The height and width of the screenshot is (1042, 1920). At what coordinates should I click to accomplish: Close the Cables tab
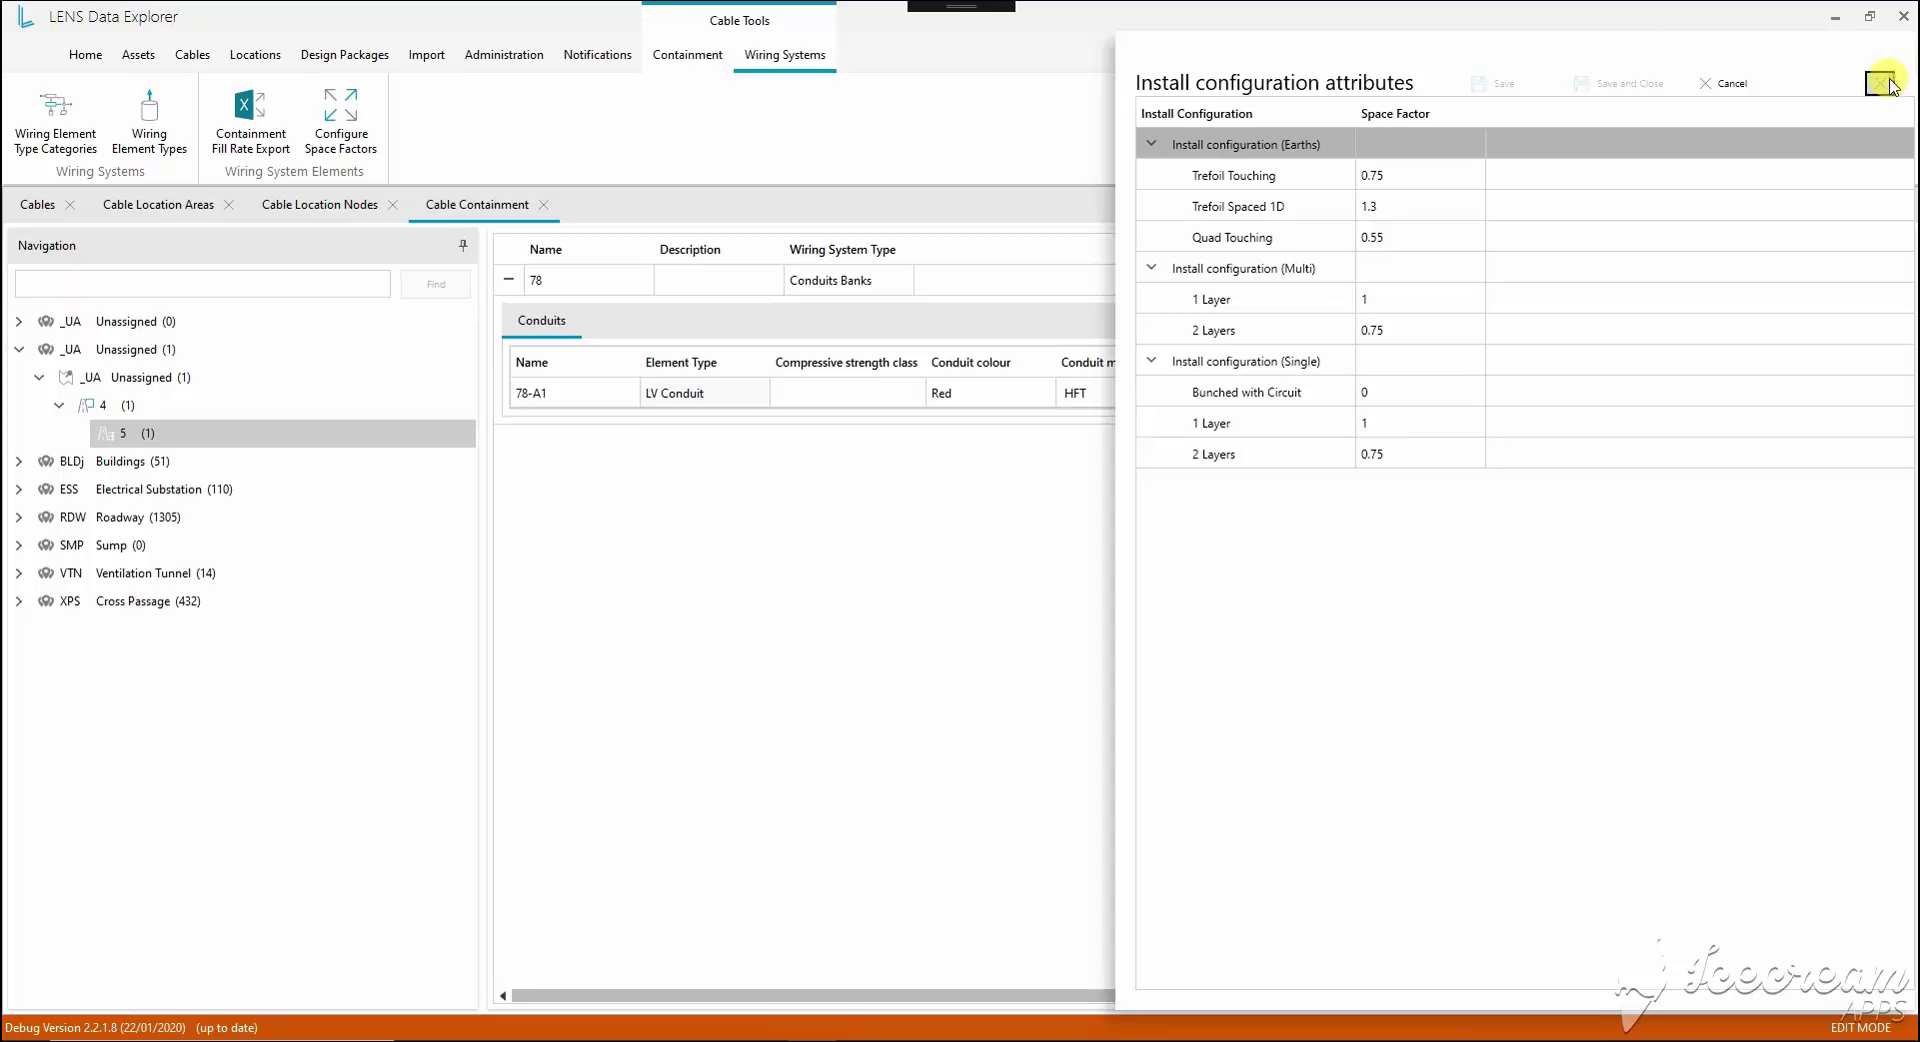tap(70, 205)
